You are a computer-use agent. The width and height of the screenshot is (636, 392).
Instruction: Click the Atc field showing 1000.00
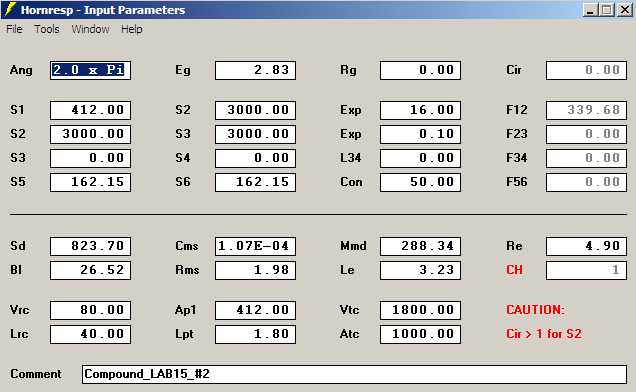pyautogui.click(x=420, y=334)
